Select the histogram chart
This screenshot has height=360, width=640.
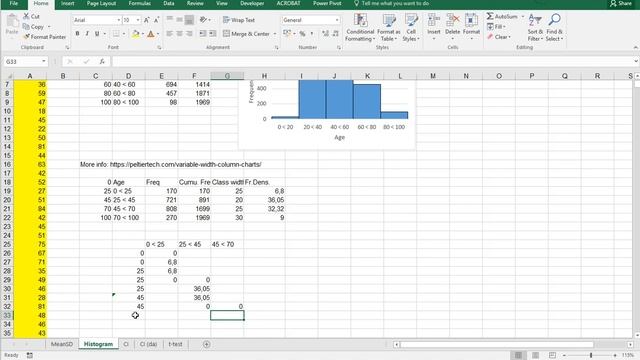click(327, 114)
